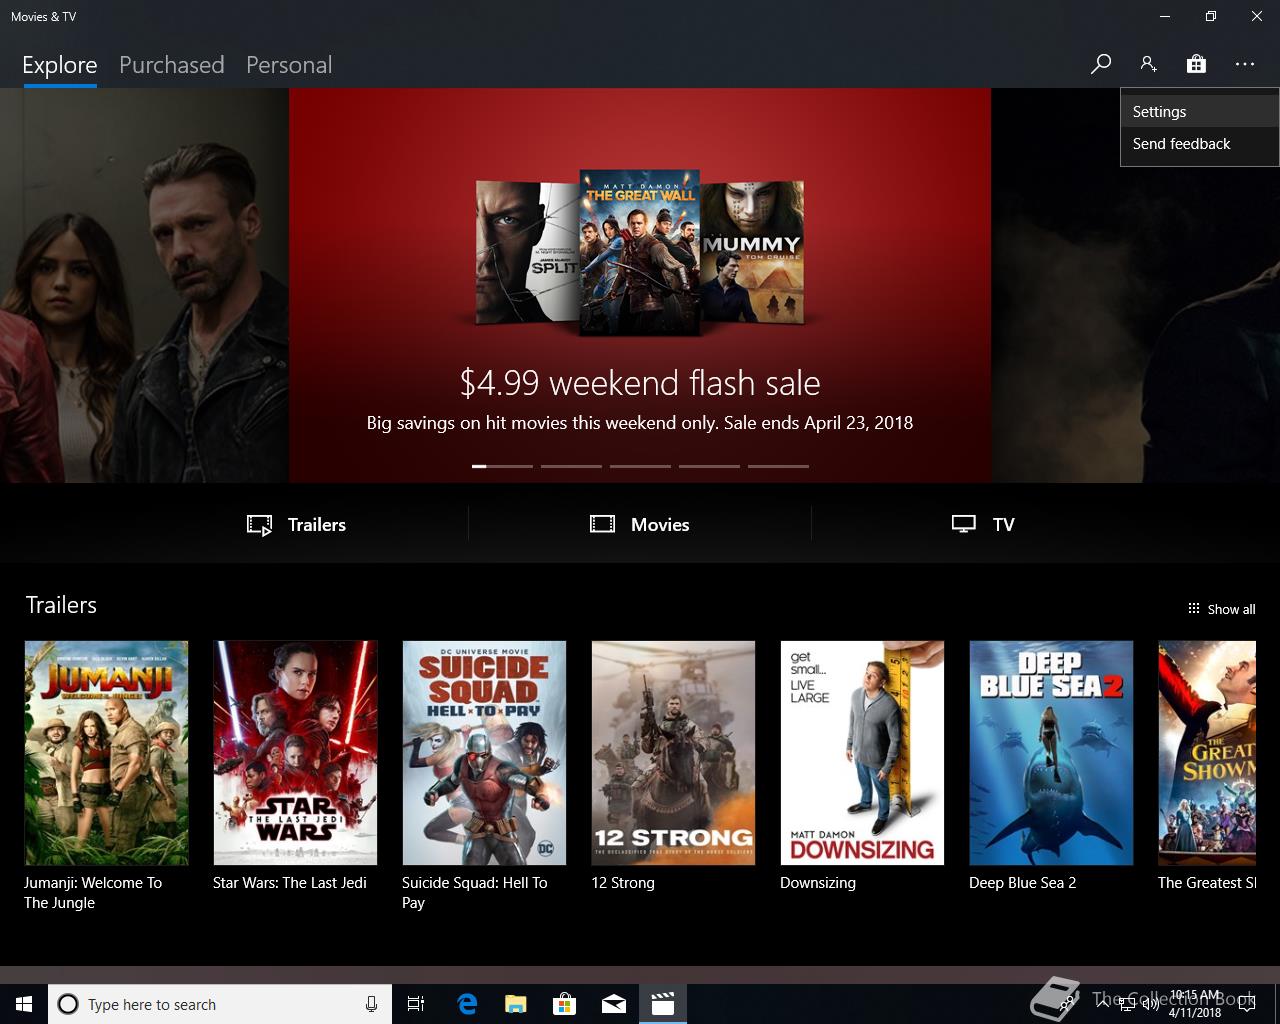Open the TV category button
Viewport: 1280px width, 1024px height.
click(x=983, y=524)
